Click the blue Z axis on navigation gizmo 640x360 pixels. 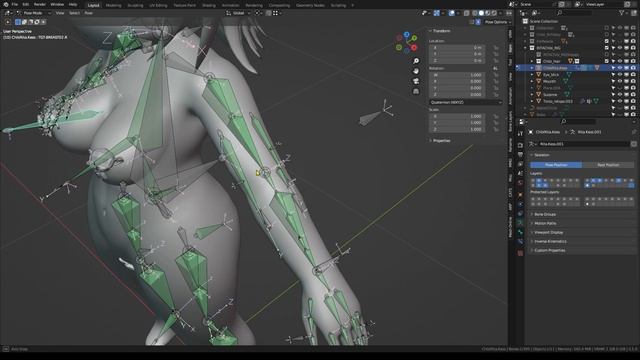pos(407,35)
